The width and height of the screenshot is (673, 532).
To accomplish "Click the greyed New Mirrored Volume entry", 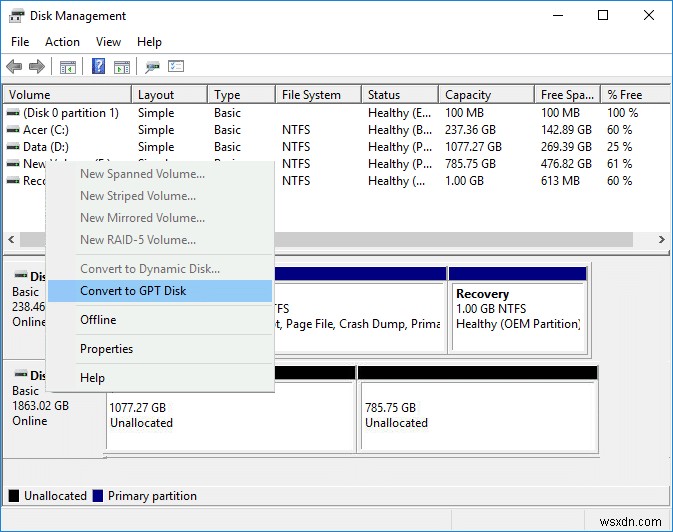I will (160, 218).
